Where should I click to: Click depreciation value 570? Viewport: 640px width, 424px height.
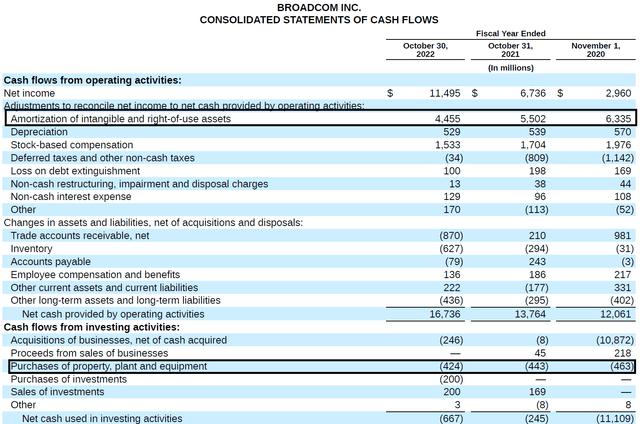pos(622,132)
